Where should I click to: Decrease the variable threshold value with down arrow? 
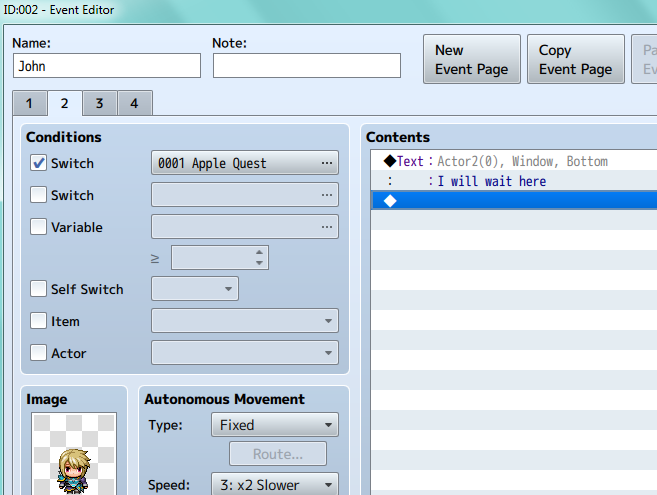click(259, 263)
